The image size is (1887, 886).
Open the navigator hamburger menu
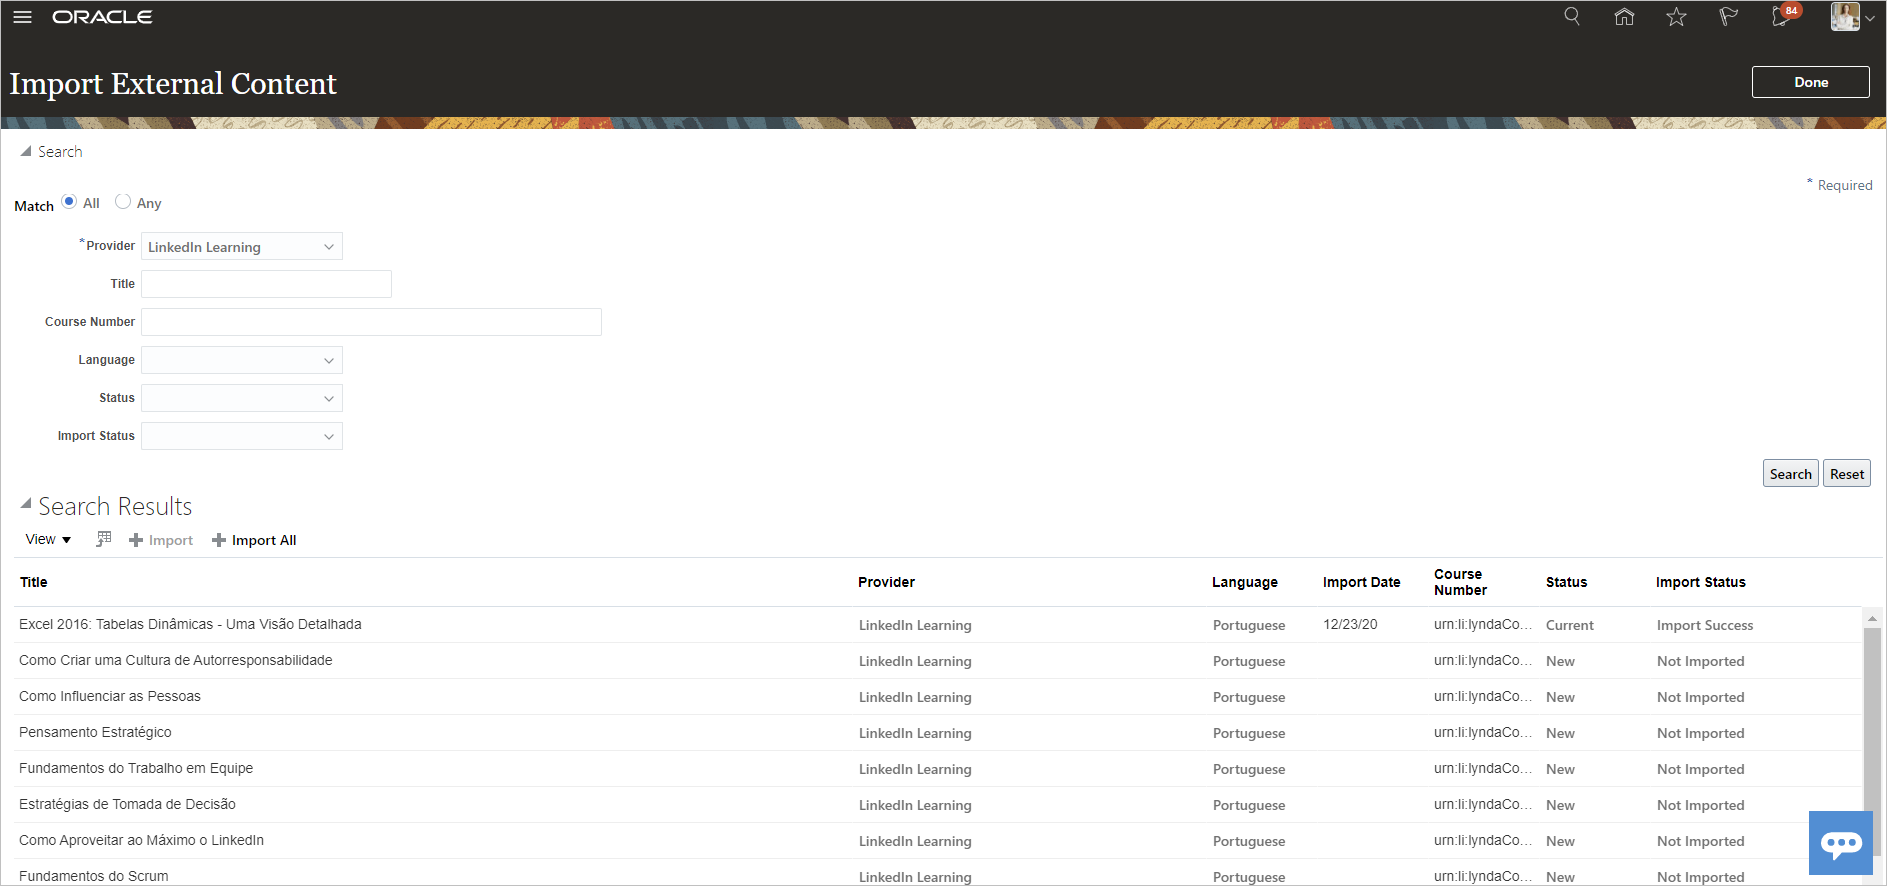pyautogui.click(x=22, y=17)
